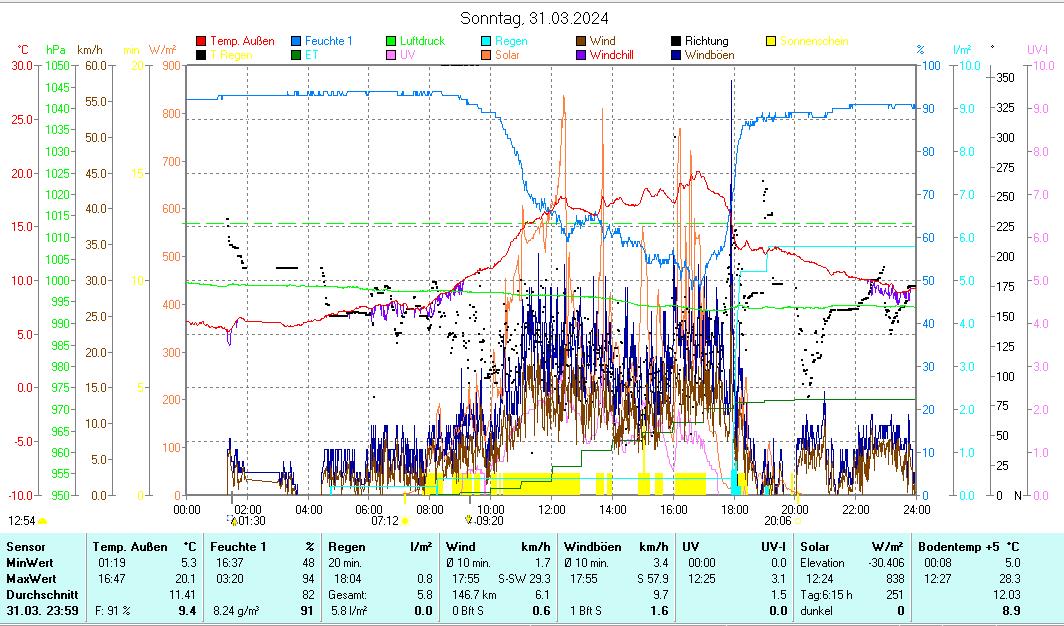The width and height of the screenshot is (1064, 626).
Task: Click the chart title 'Sonntag, 31.03.2024'
Action: tap(534, 18)
